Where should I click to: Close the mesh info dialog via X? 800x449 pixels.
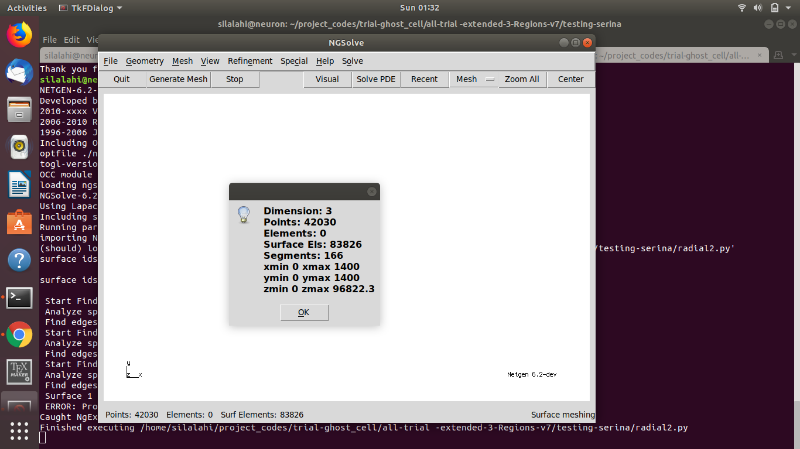[x=371, y=191]
